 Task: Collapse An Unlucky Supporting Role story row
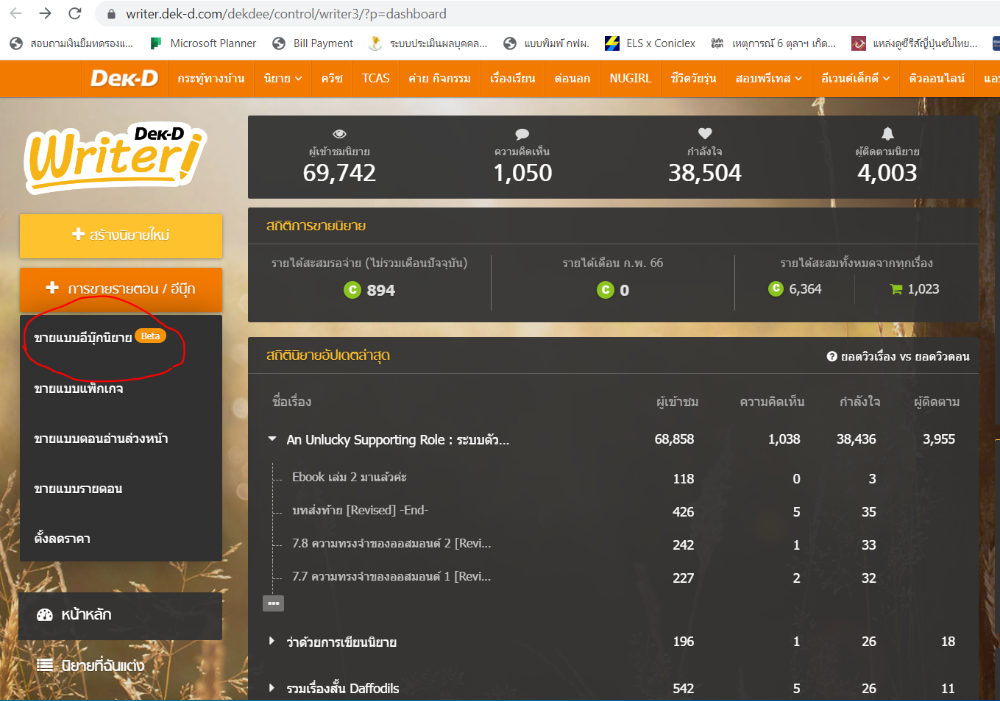(272, 439)
